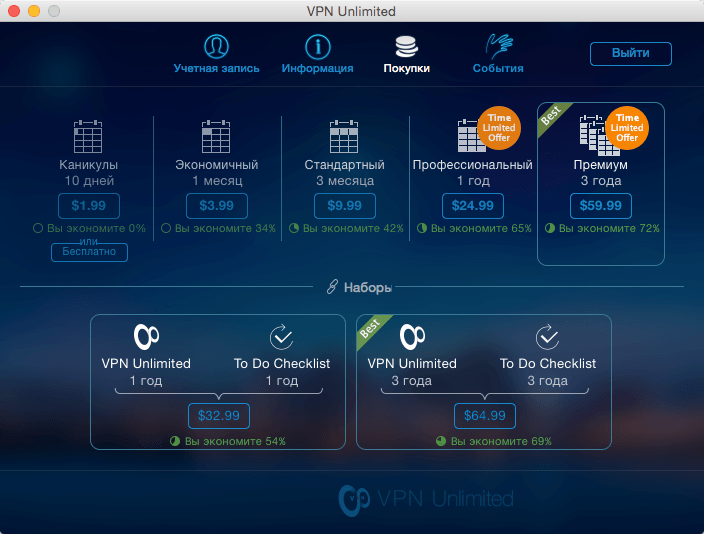The height and width of the screenshot is (534, 704).
Task: Click the 'Каникулы' plan title
Action: 88,165
